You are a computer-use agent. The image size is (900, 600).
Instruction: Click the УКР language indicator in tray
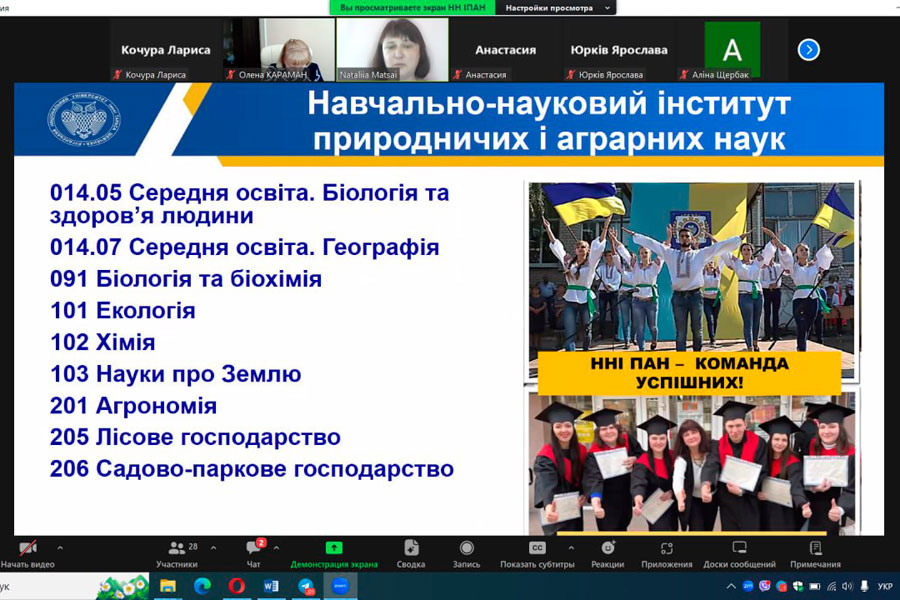tap(884, 586)
